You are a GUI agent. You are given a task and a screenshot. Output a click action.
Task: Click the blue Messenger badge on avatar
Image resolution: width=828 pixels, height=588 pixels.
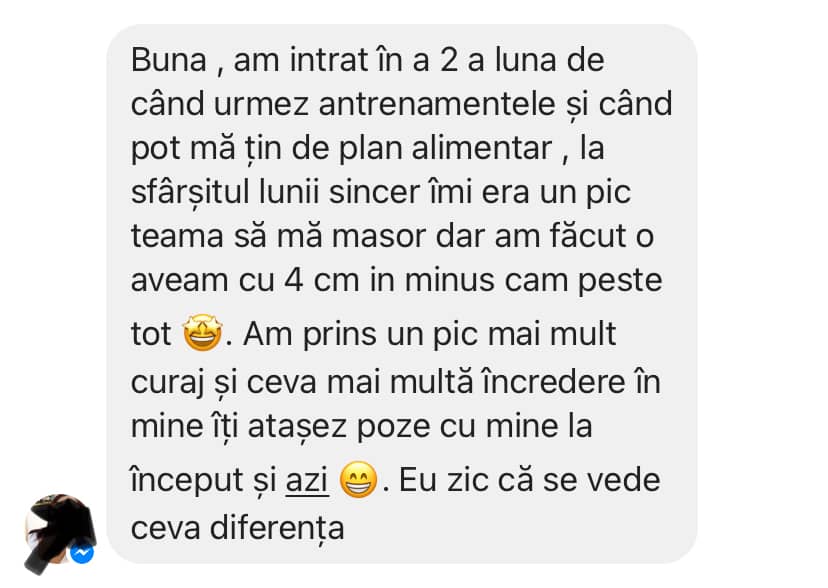tap(82, 553)
